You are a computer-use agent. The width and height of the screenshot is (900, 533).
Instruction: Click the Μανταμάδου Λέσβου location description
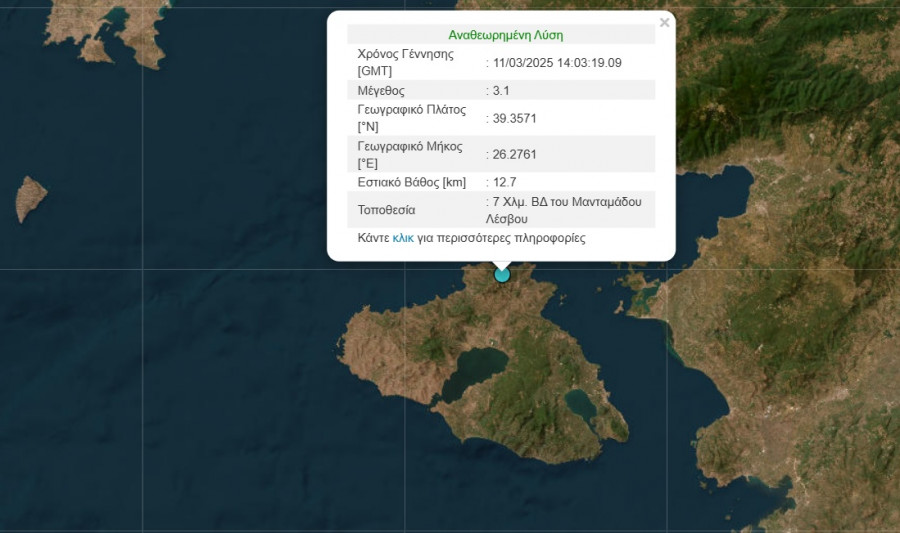pos(567,210)
